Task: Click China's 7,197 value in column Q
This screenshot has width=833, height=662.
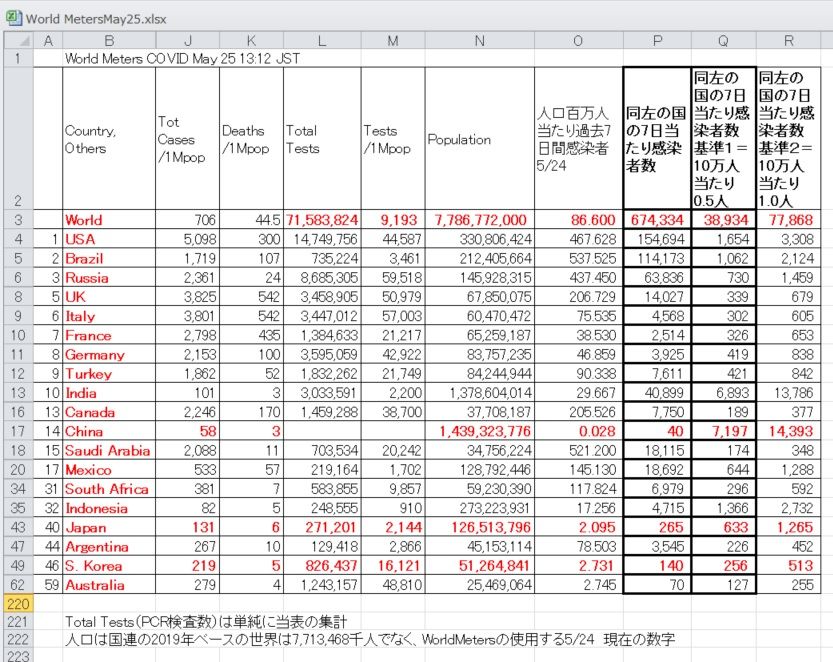Action: pos(724,431)
